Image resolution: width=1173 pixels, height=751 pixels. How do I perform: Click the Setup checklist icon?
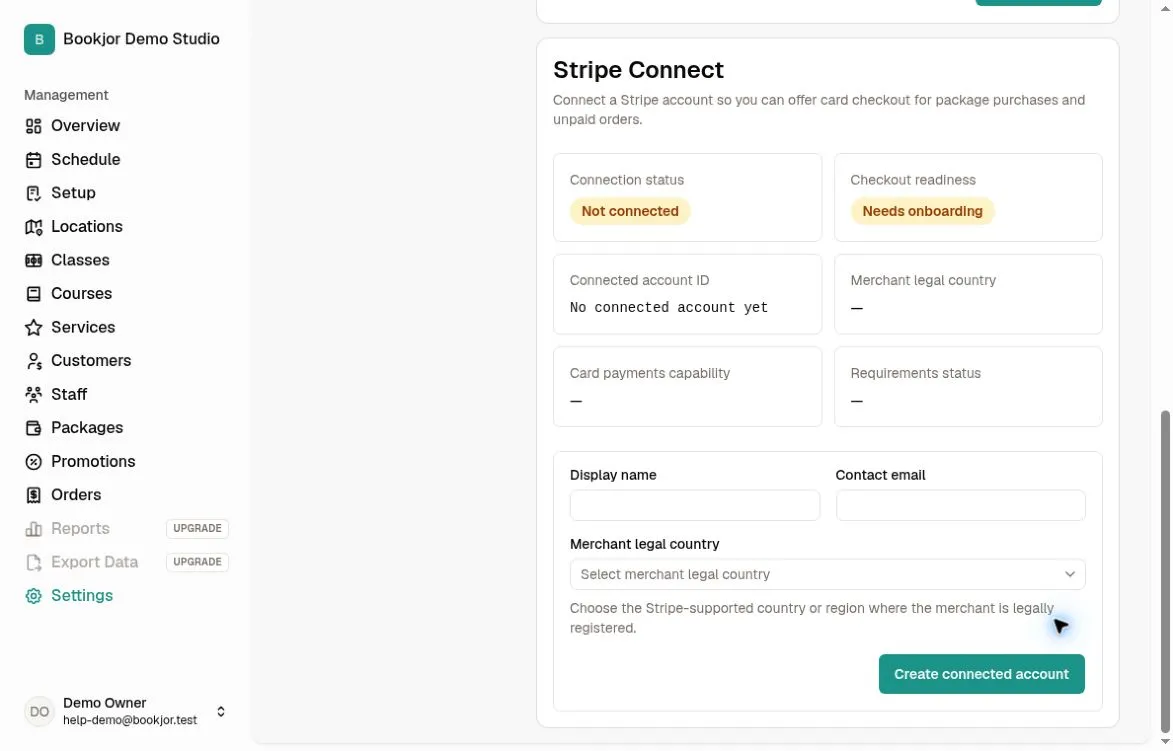[34, 193]
